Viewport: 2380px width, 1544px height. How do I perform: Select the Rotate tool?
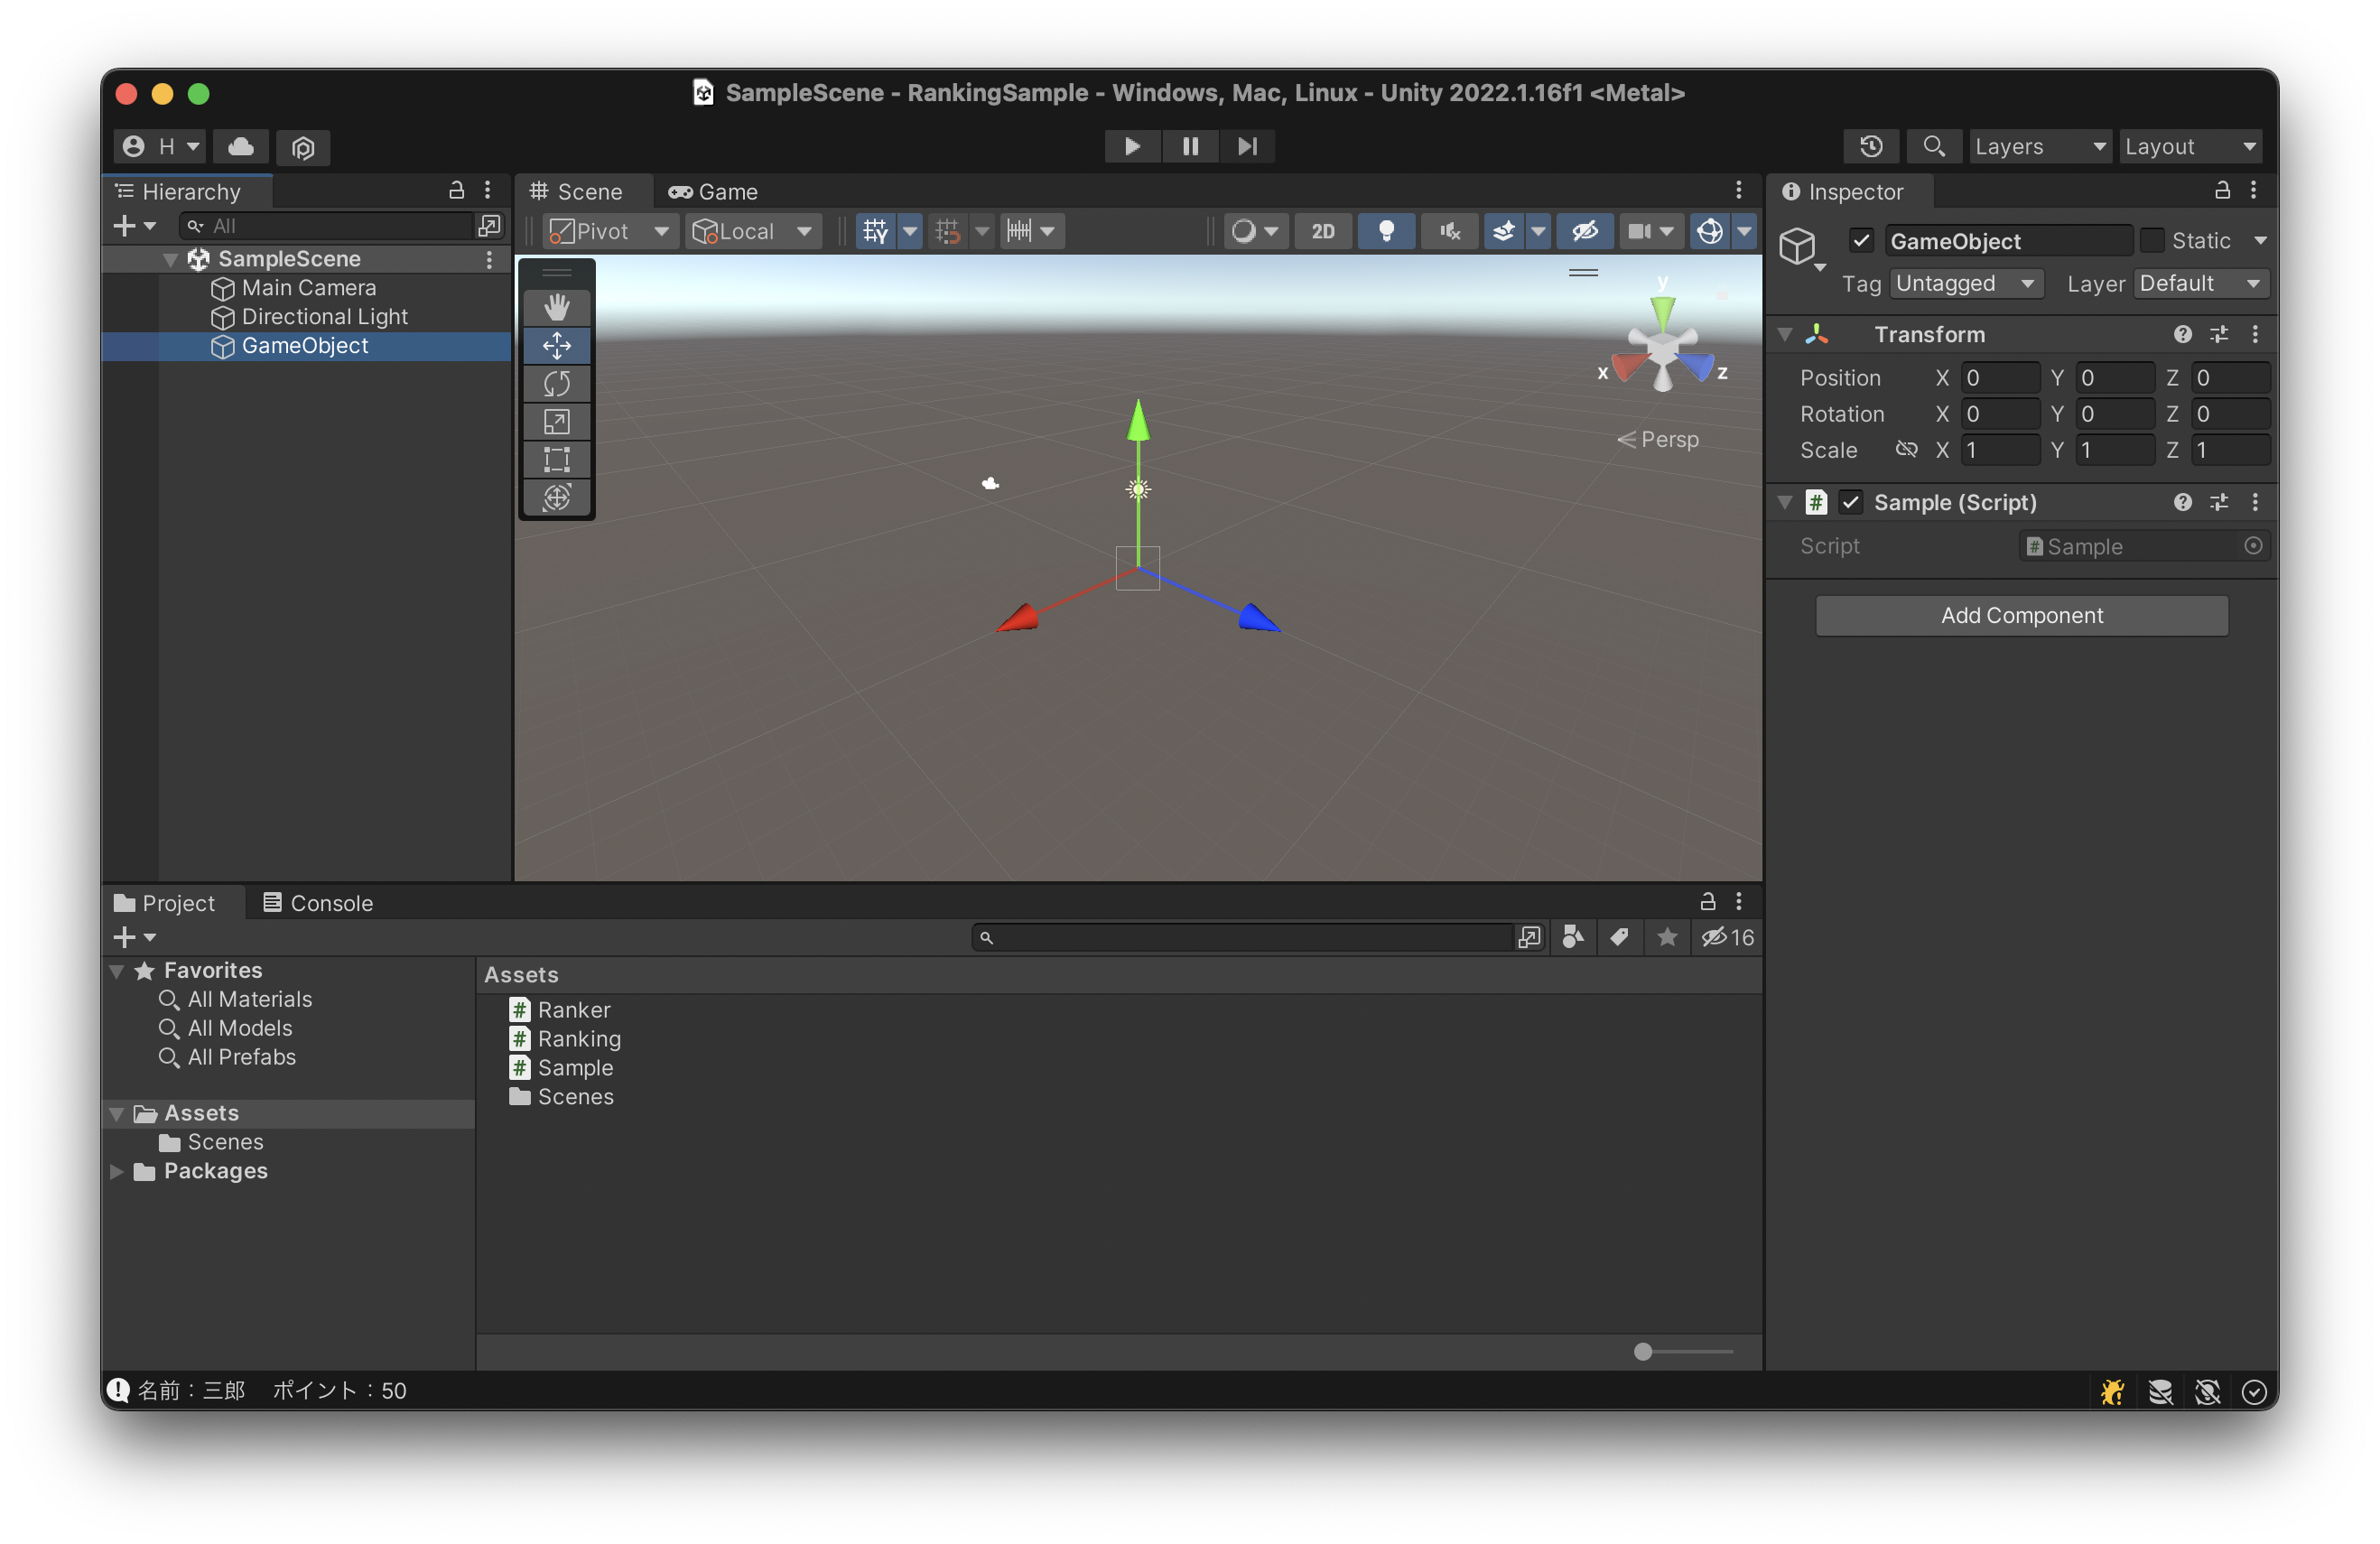pos(557,383)
